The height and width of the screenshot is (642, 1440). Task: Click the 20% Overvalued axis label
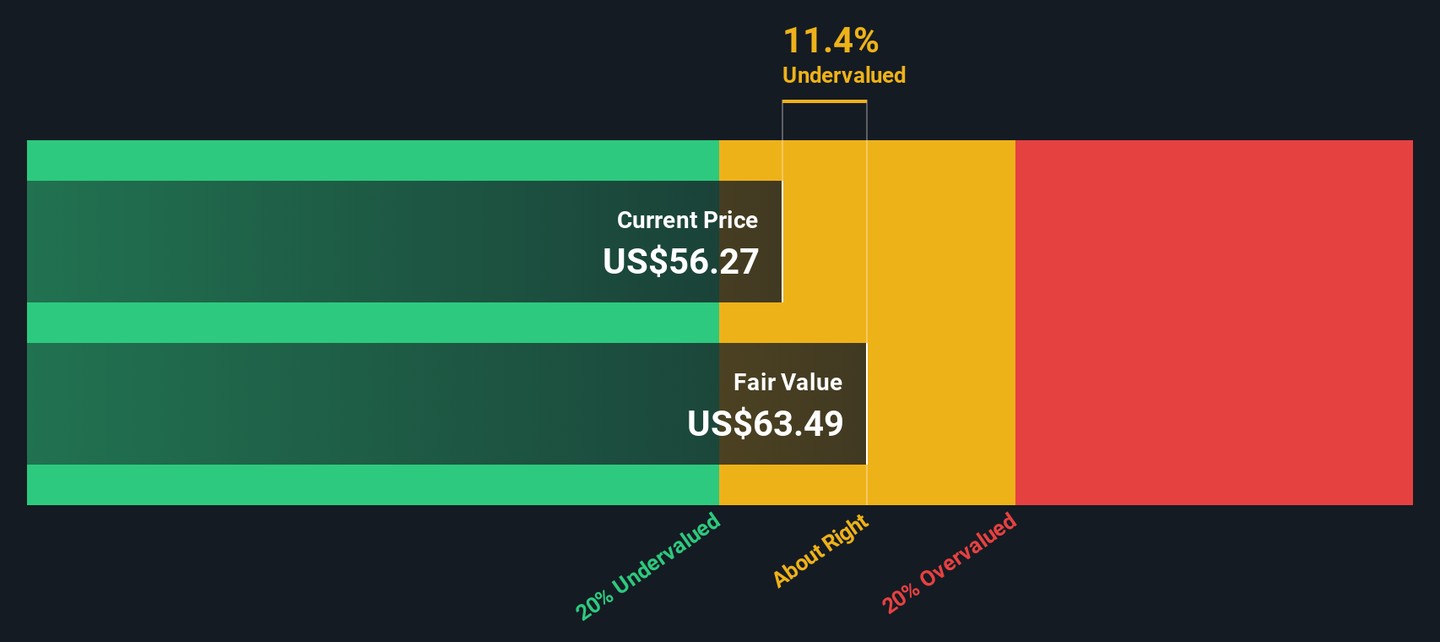click(x=949, y=563)
